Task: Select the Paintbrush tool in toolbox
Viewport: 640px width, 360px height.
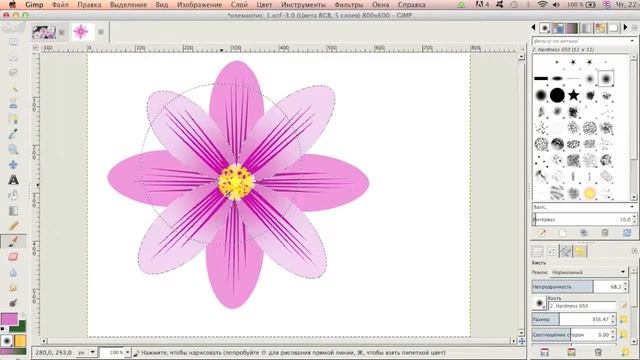Action: pyautogui.click(x=13, y=241)
